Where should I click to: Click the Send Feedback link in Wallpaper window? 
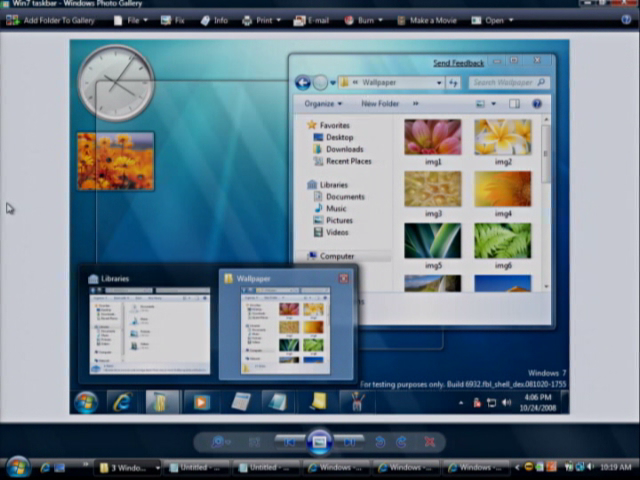[x=458, y=63]
